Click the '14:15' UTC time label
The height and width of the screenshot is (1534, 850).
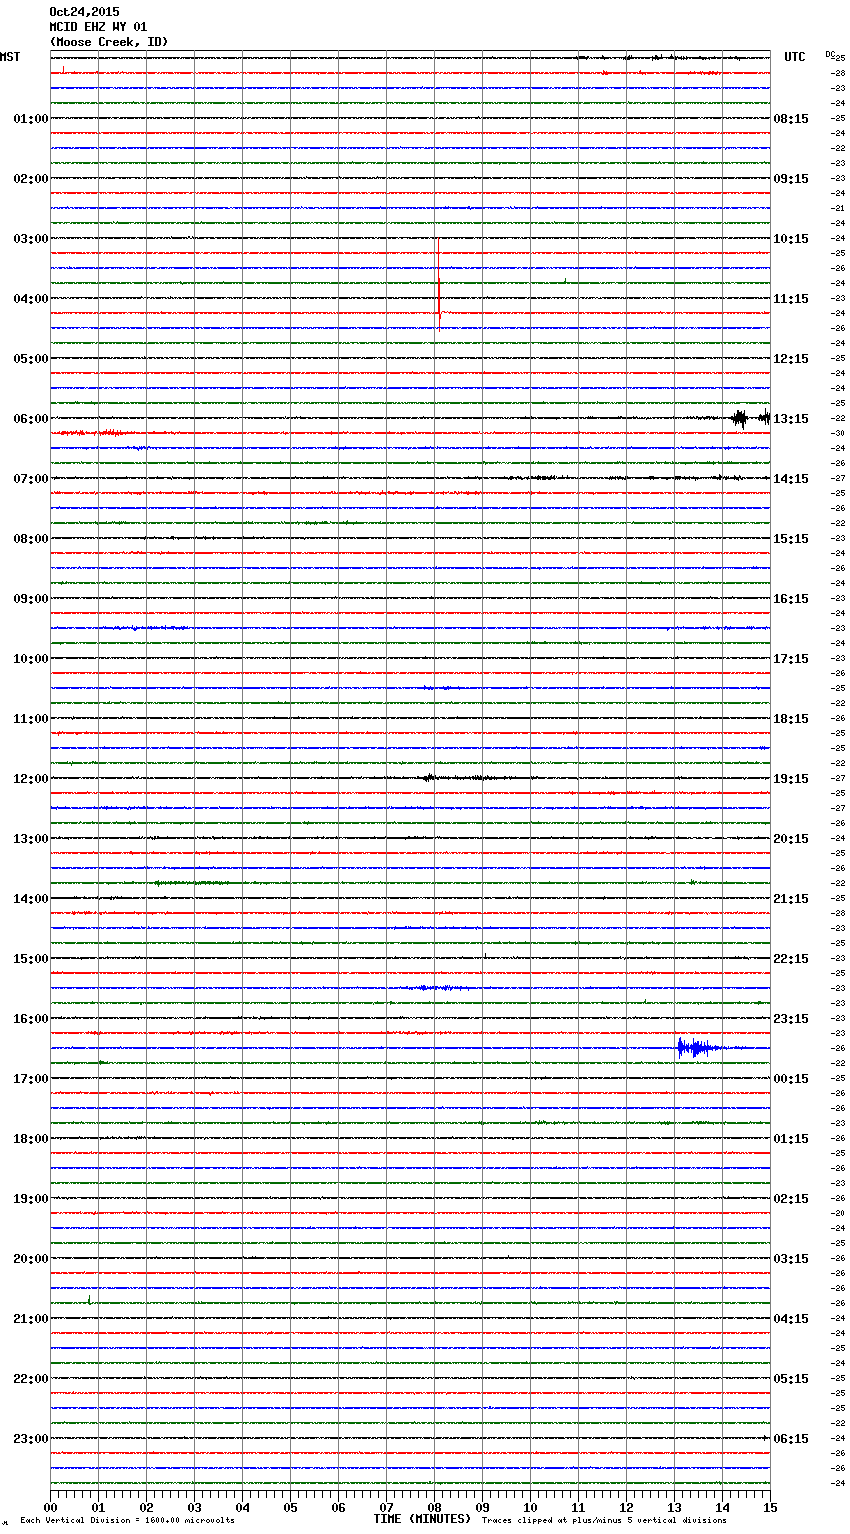[791, 479]
